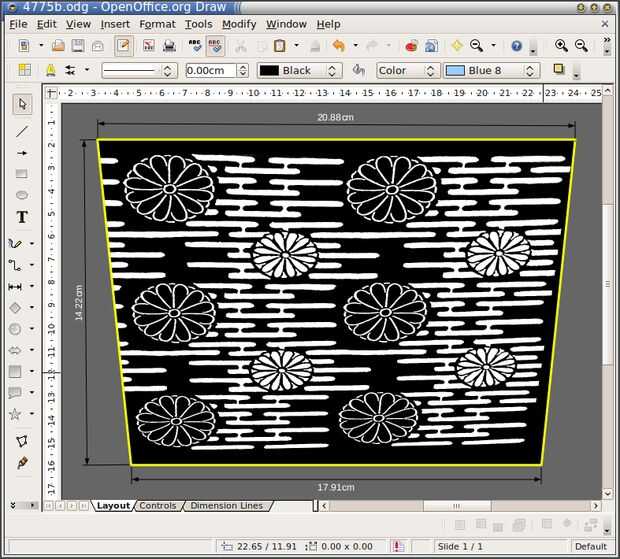
Task: Open the Modify menu
Action: (x=239, y=24)
